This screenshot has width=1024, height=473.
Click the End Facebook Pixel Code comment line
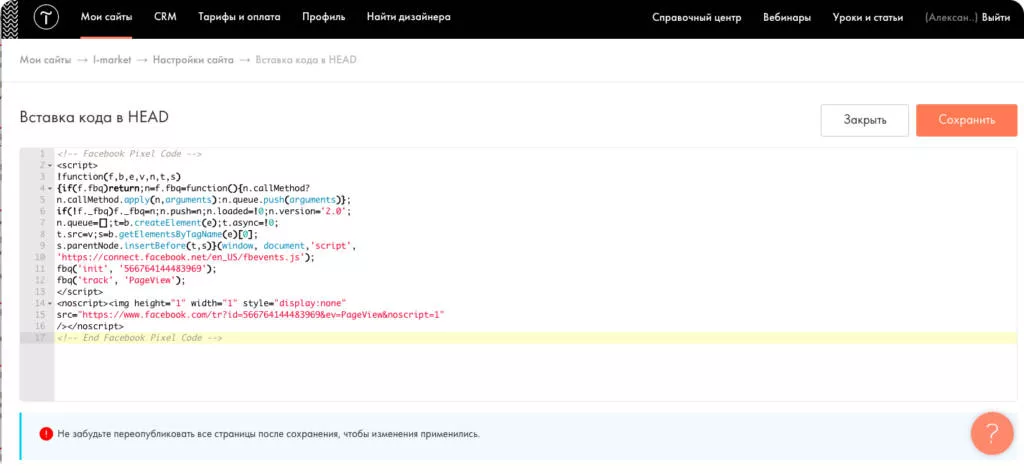(140, 338)
